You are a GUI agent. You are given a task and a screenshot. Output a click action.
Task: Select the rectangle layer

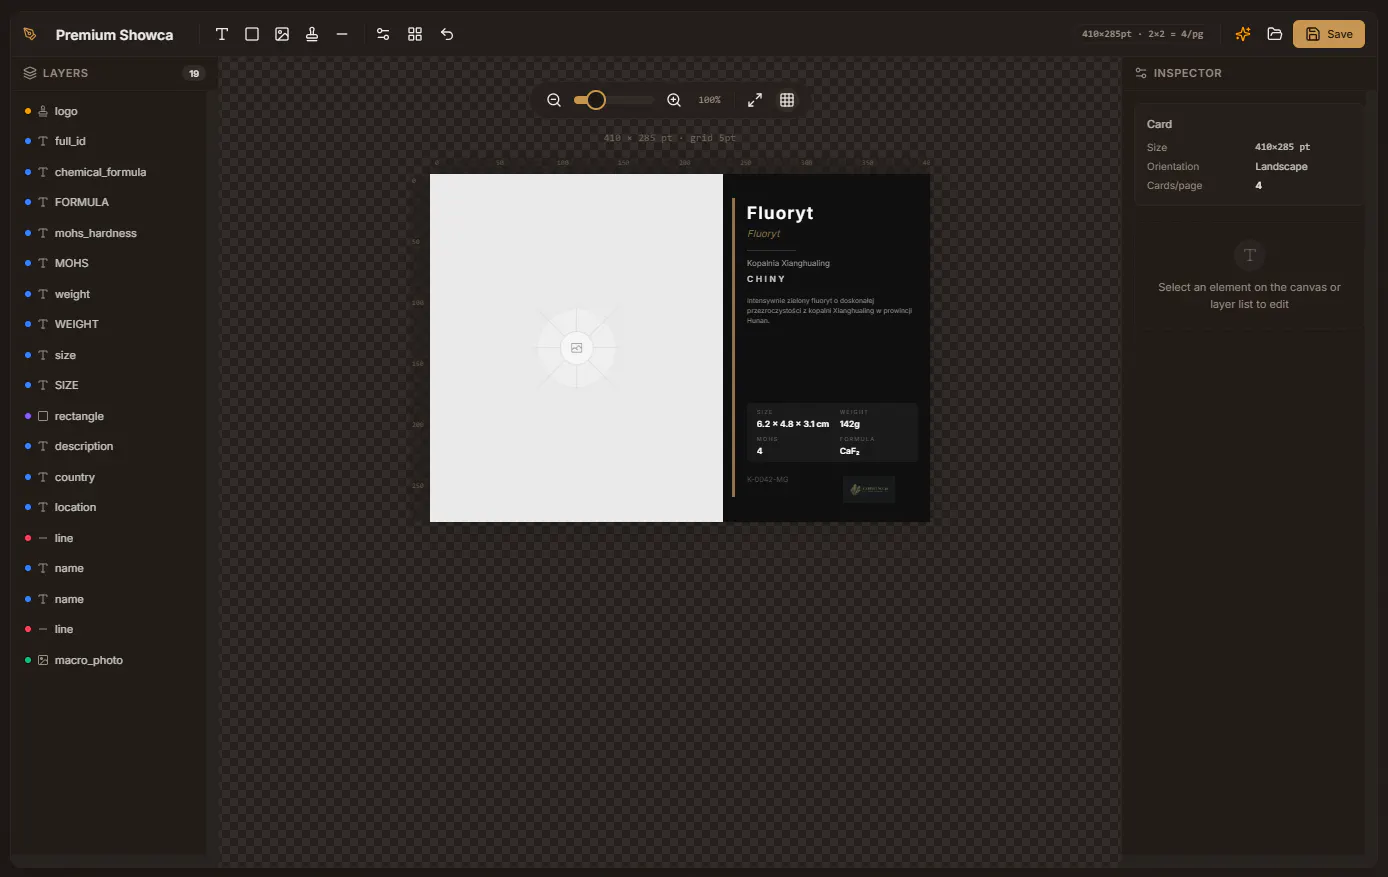[110, 416]
